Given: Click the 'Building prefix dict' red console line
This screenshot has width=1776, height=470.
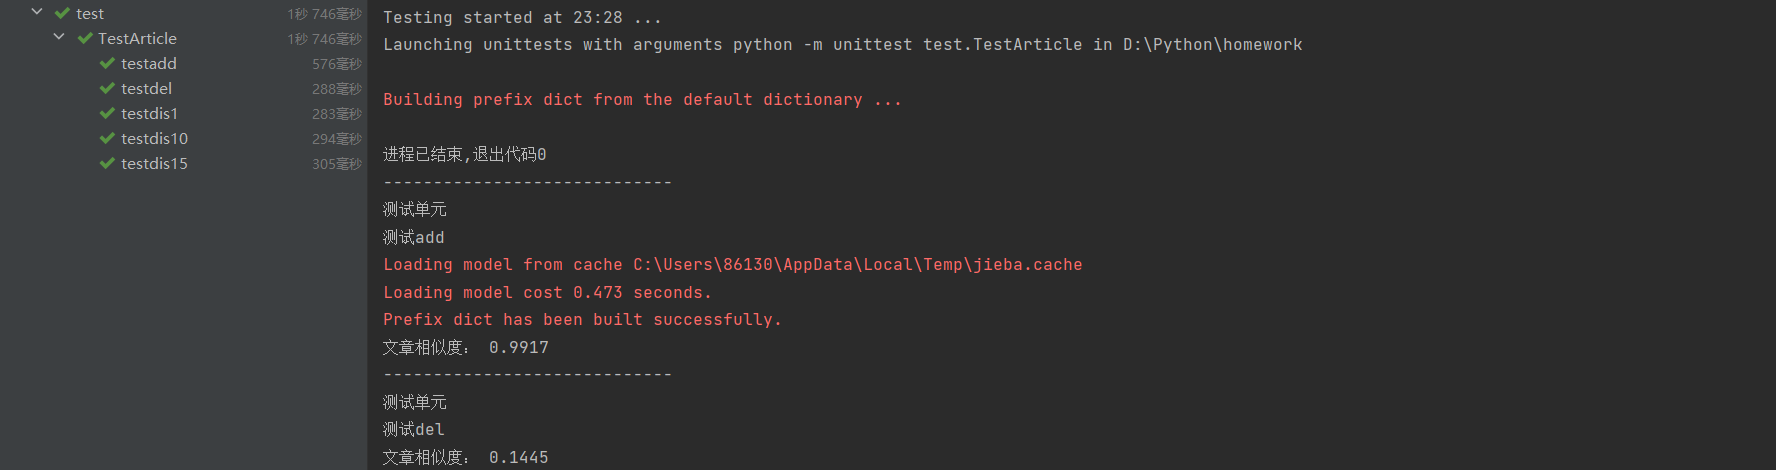Looking at the screenshot, I should 642,100.
